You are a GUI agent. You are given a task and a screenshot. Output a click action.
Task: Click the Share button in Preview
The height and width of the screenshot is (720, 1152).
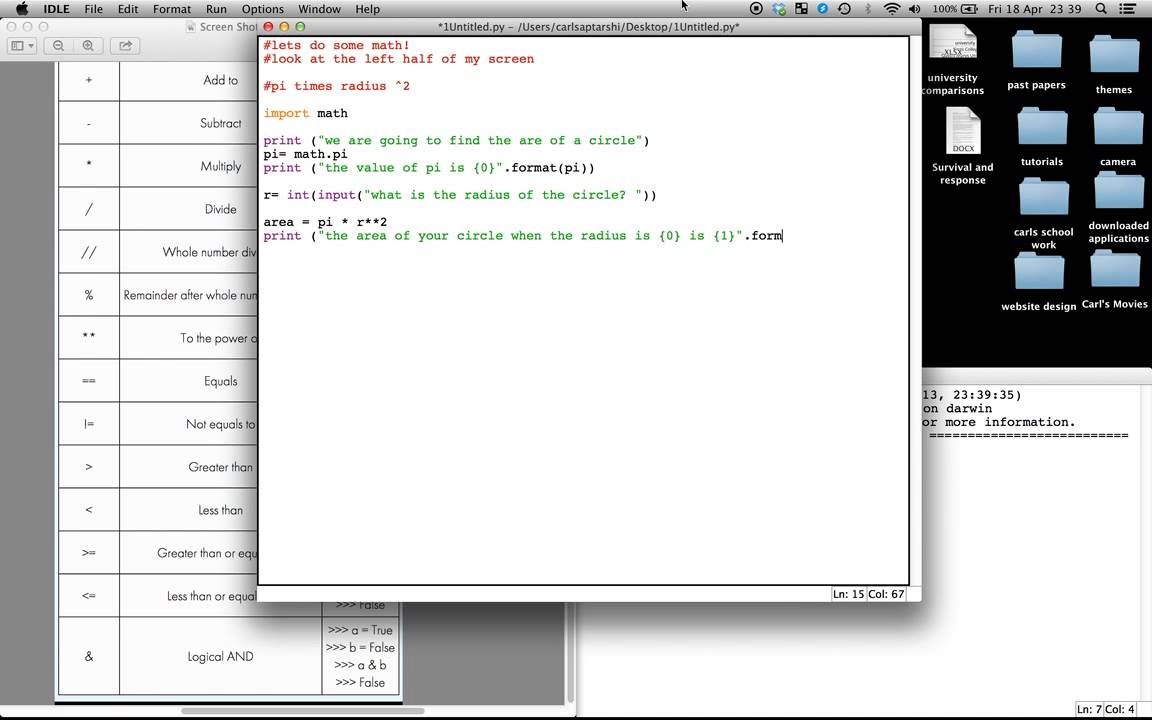(126, 46)
